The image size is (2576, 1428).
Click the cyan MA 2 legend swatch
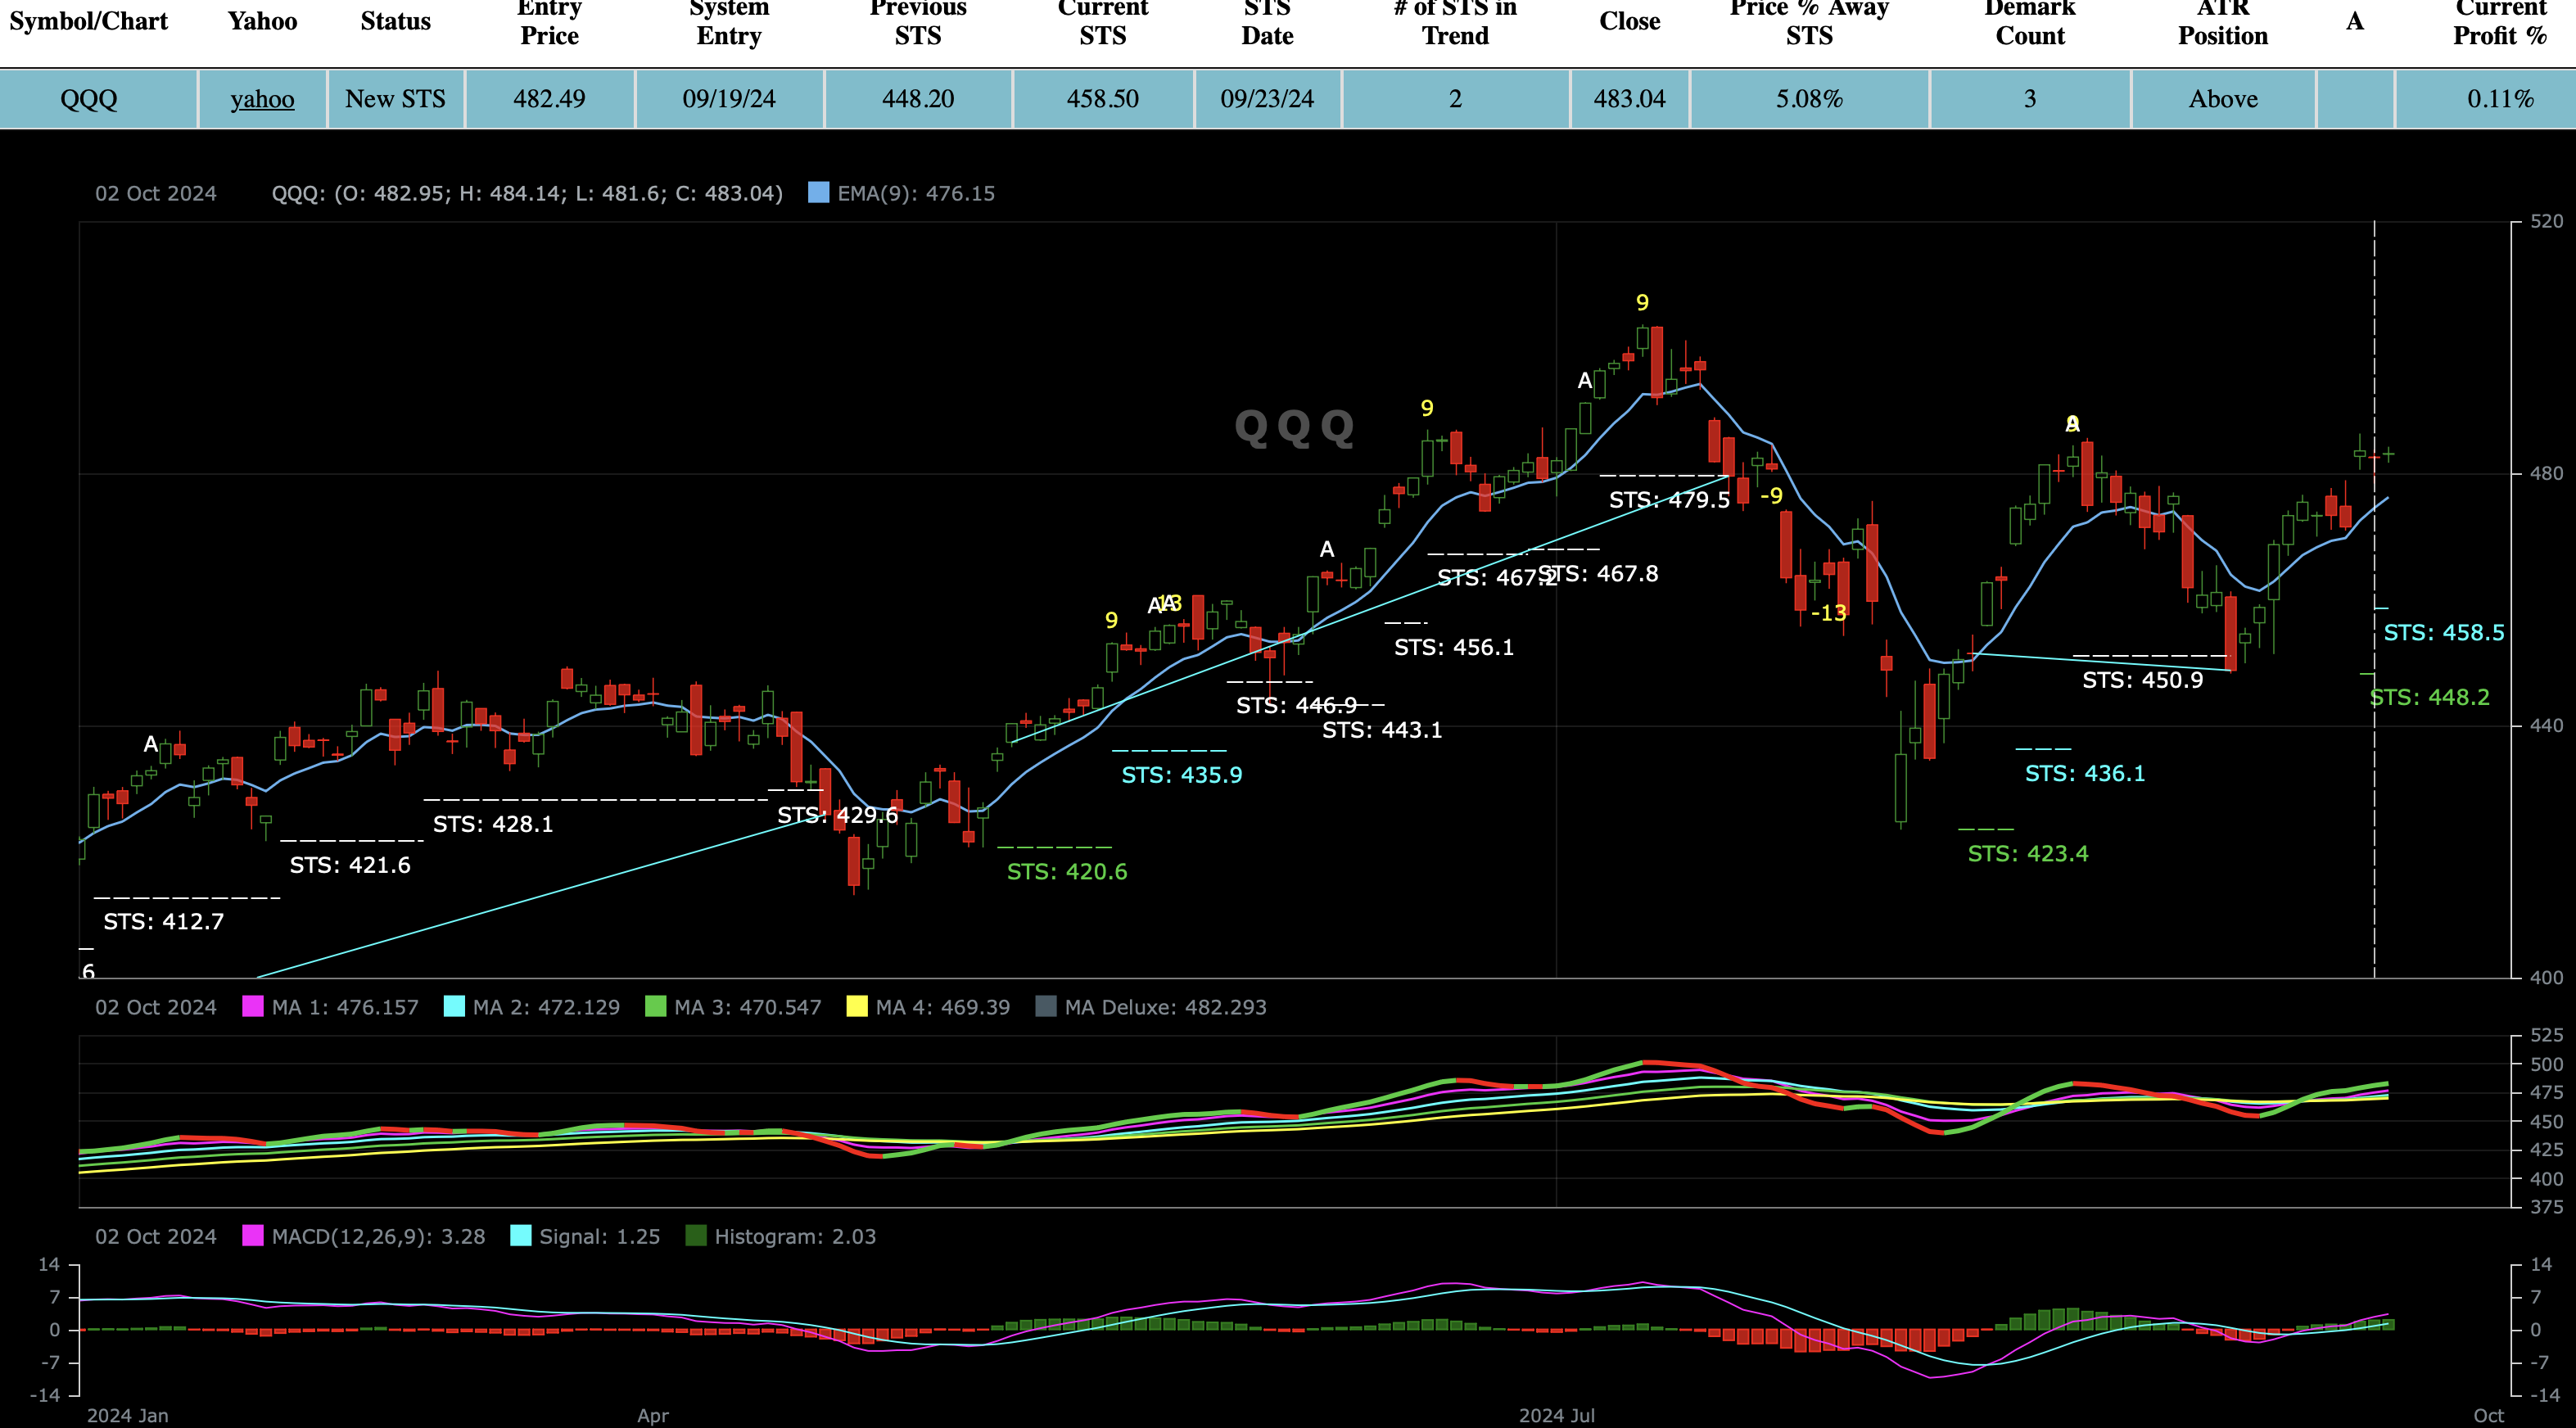click(x=454, y=1007)
